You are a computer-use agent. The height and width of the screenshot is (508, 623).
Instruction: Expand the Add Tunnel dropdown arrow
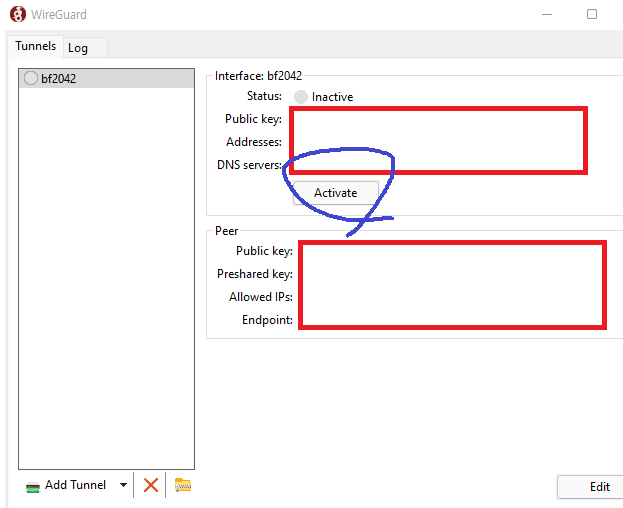(x=123, y=485)
